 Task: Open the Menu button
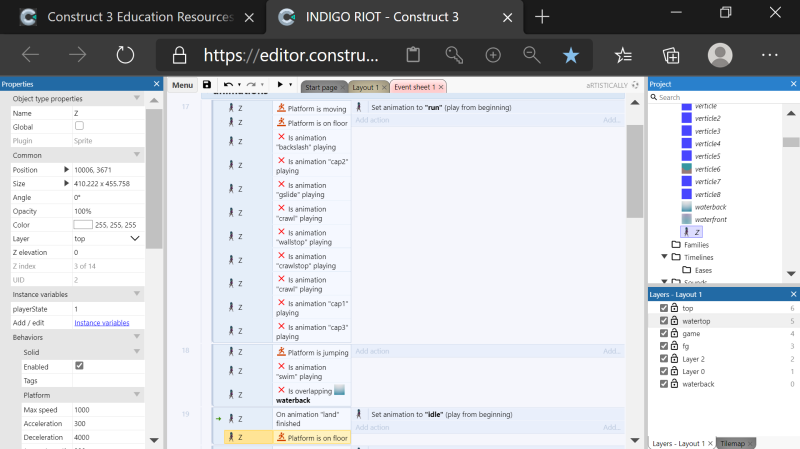182,85
